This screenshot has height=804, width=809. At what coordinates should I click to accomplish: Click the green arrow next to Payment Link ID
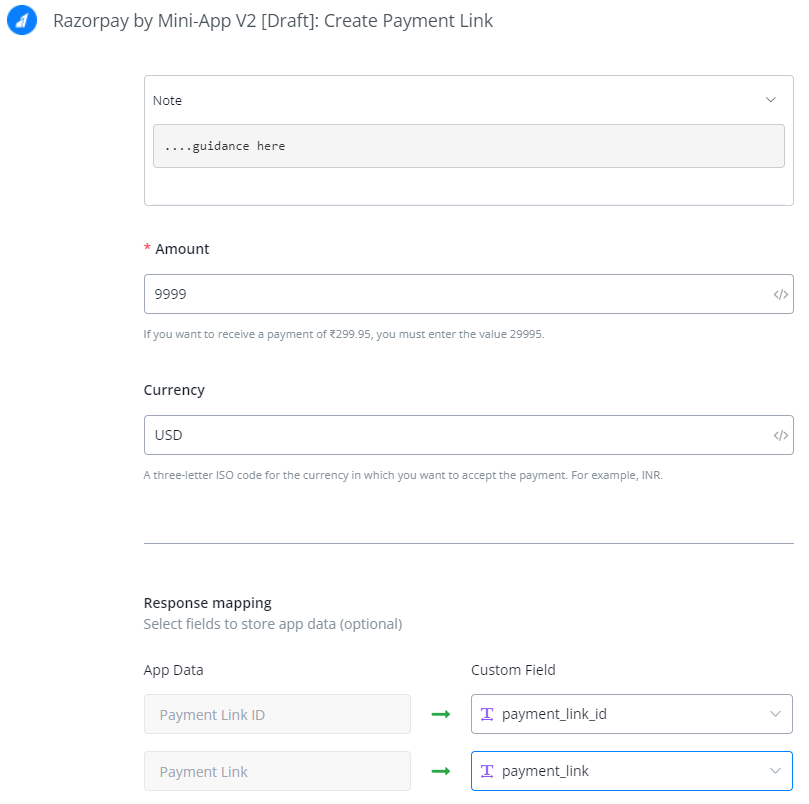pyautogui.click(x=440, y=714)
